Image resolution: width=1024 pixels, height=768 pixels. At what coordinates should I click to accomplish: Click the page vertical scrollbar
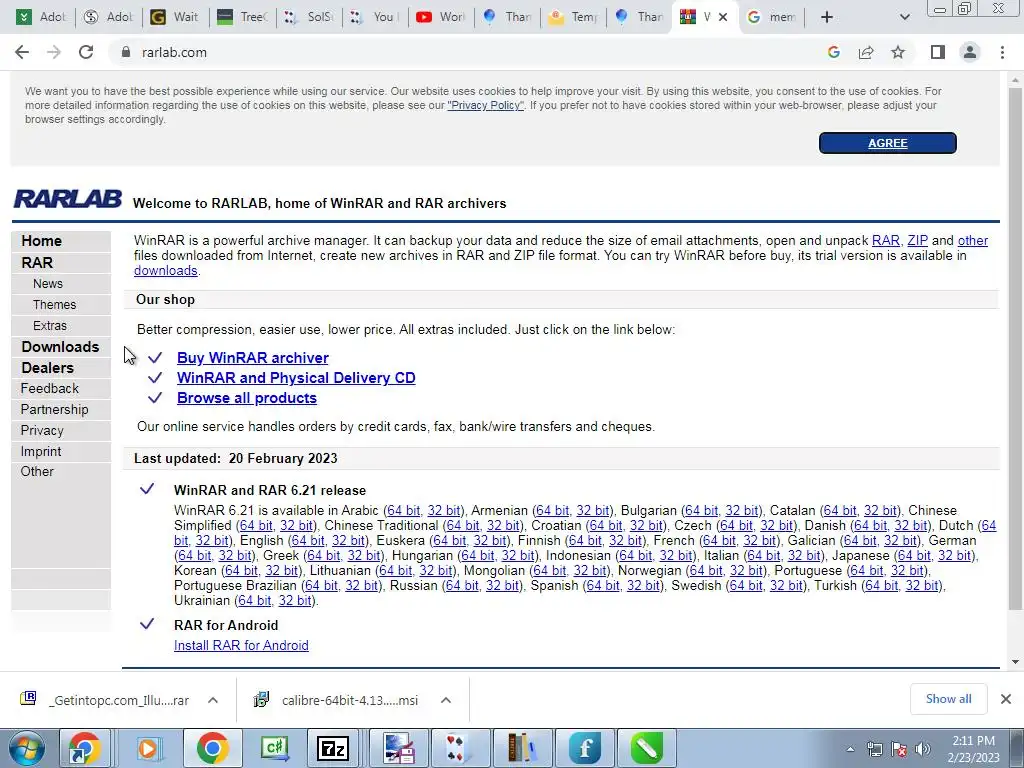pos(1015,349)
